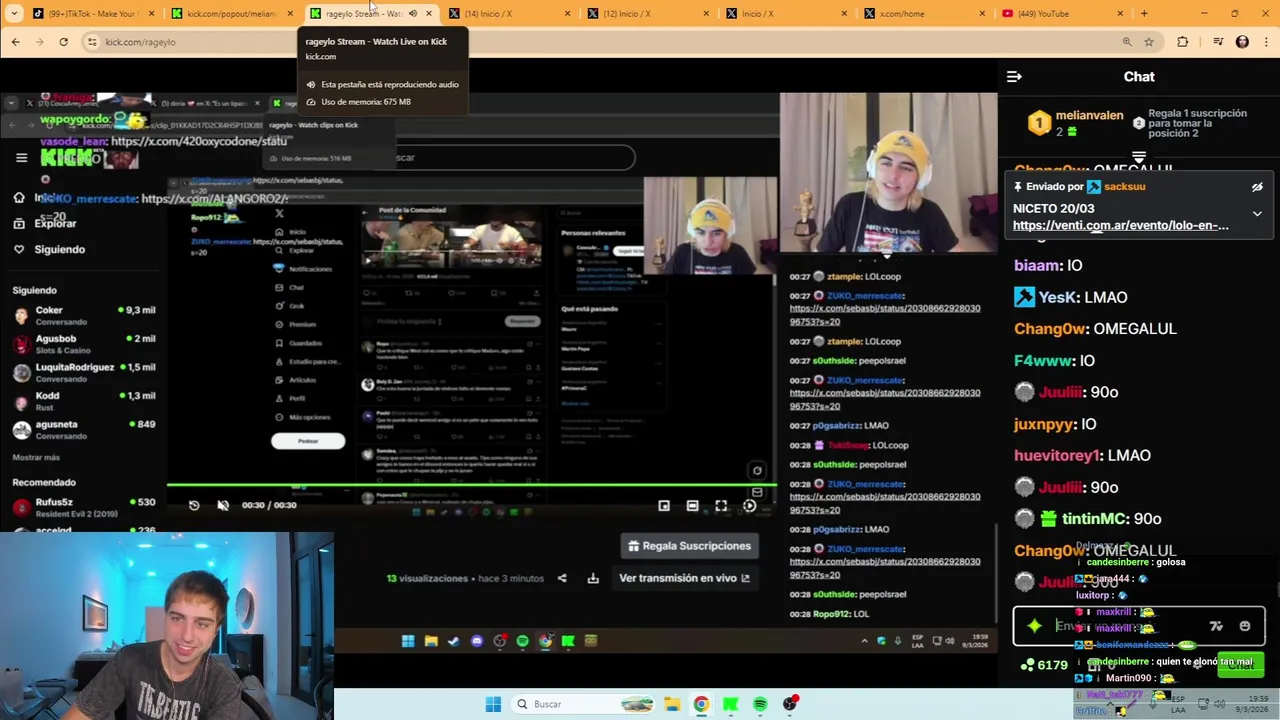Toggle mini-player mode in clip controls
The image size is (1280, 720).
[x=664, y=506]
